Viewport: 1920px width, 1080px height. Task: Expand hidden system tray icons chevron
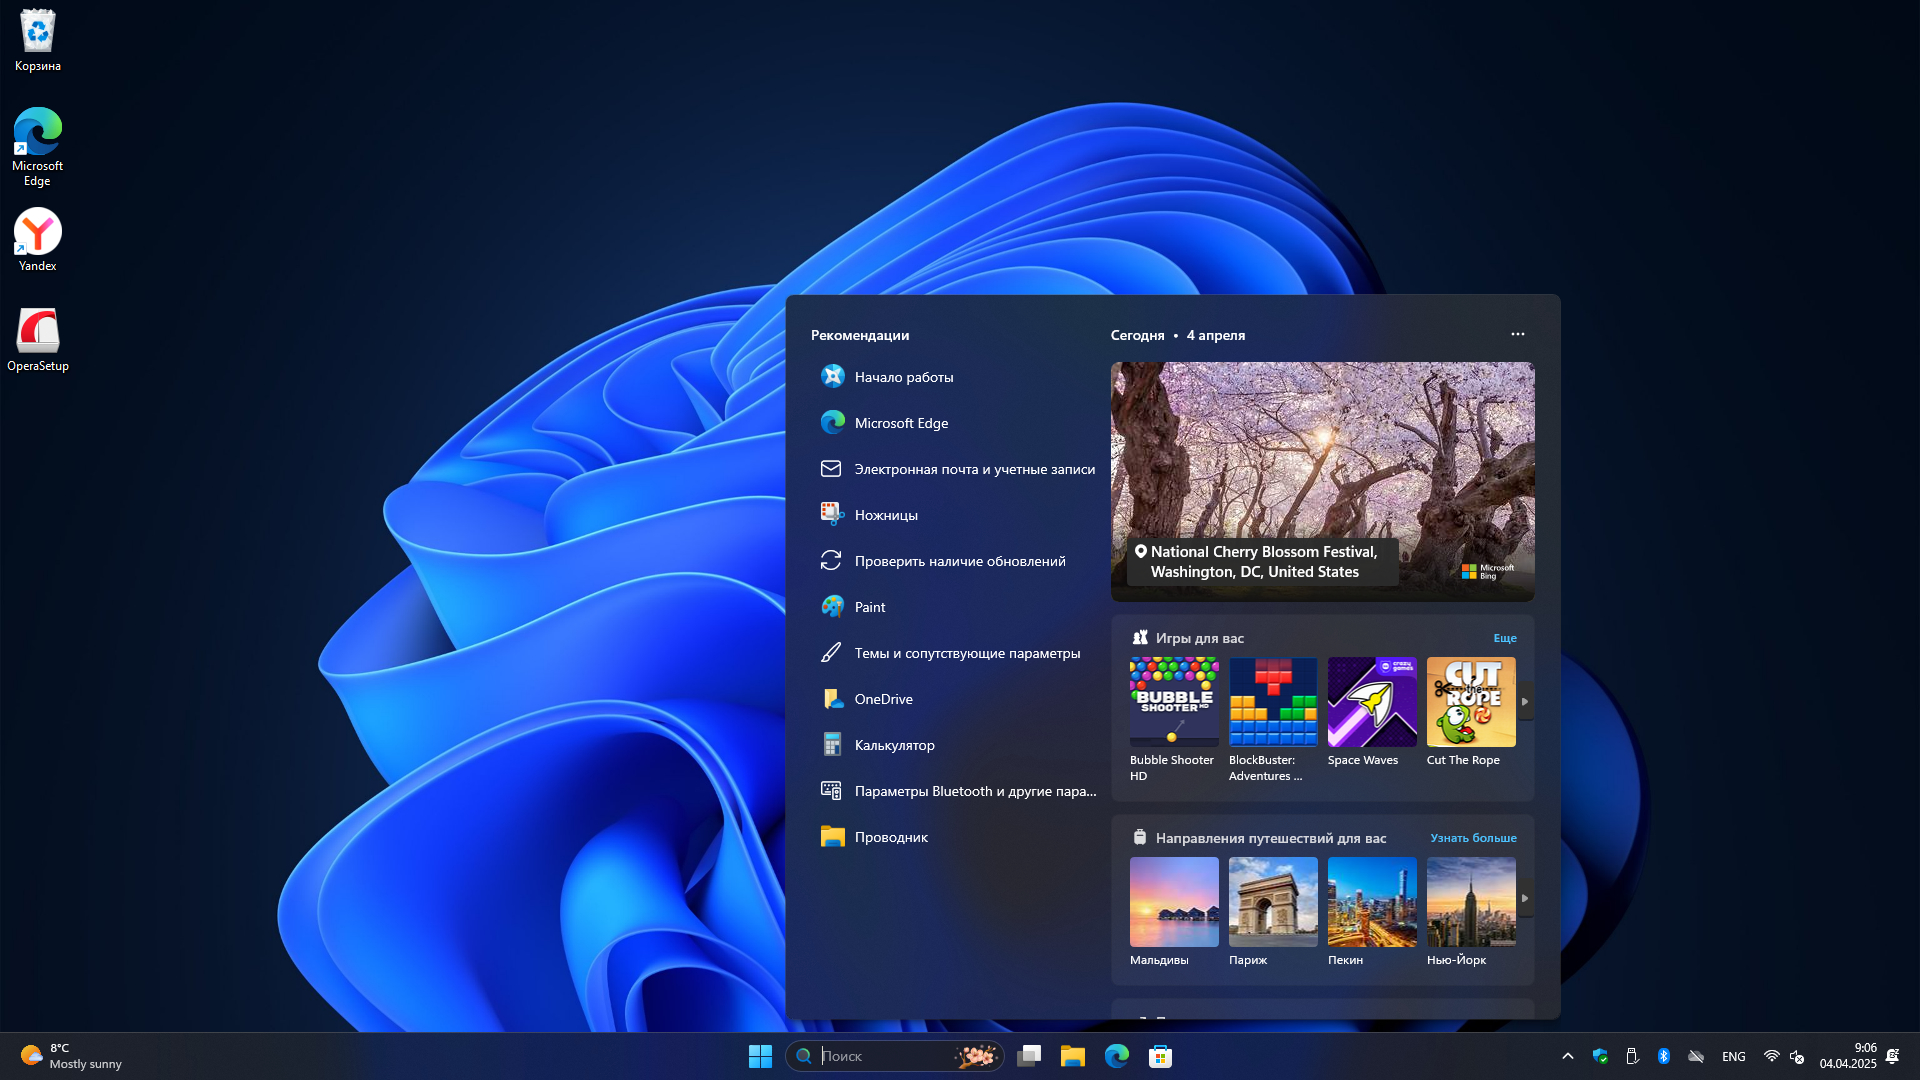point(1568,1056)
